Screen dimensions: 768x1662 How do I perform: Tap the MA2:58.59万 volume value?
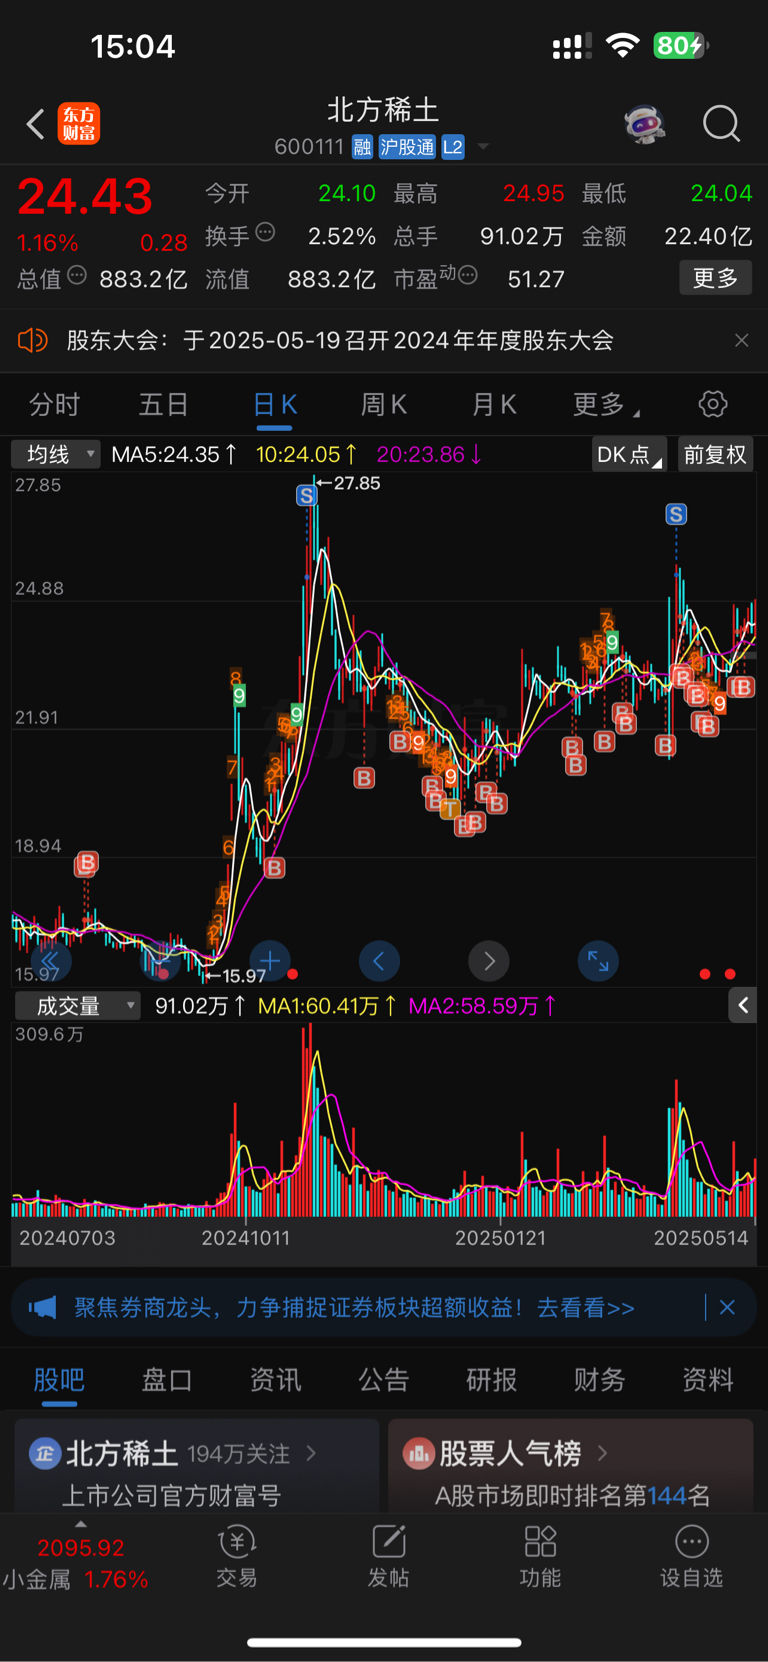pos(482,1006)
